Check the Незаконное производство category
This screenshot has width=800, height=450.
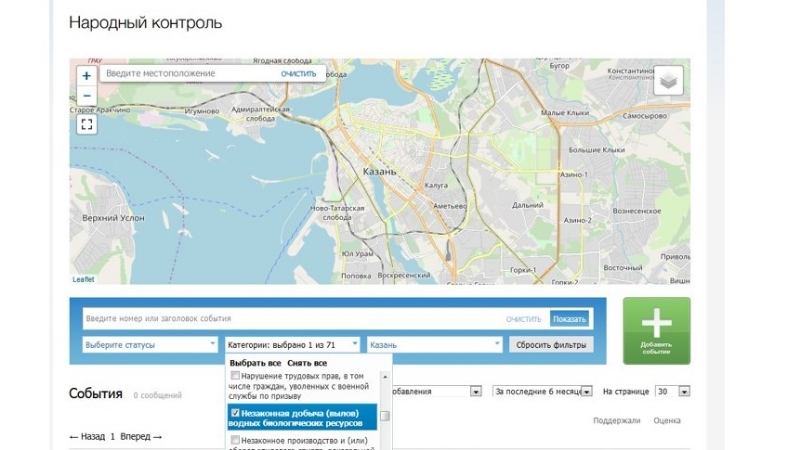click(235, 440)
